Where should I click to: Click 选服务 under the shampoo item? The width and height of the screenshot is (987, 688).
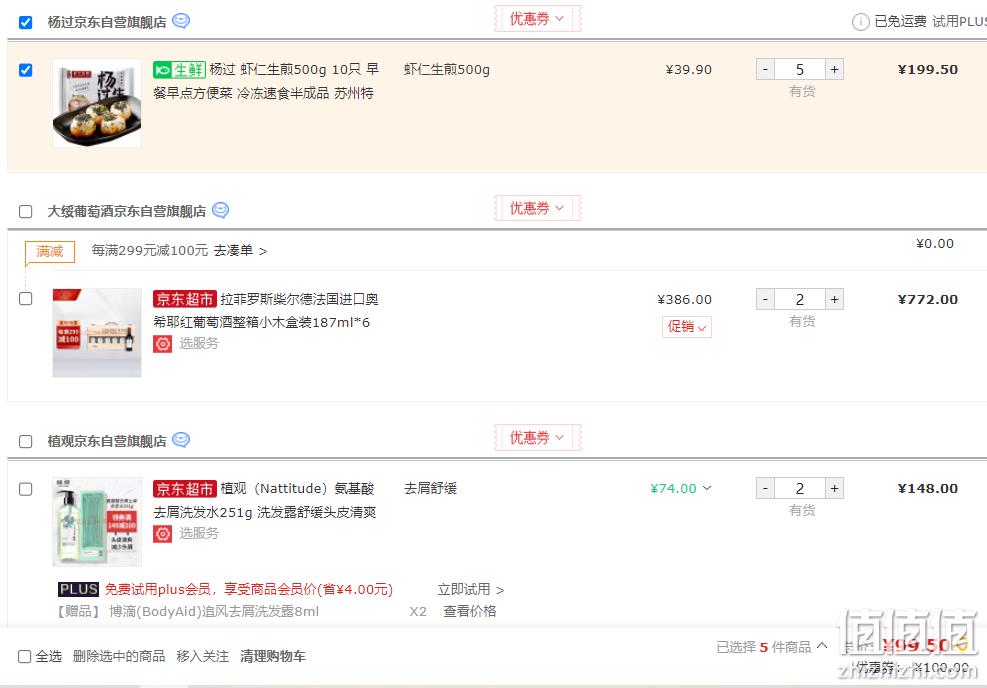(x=199, y=533)
